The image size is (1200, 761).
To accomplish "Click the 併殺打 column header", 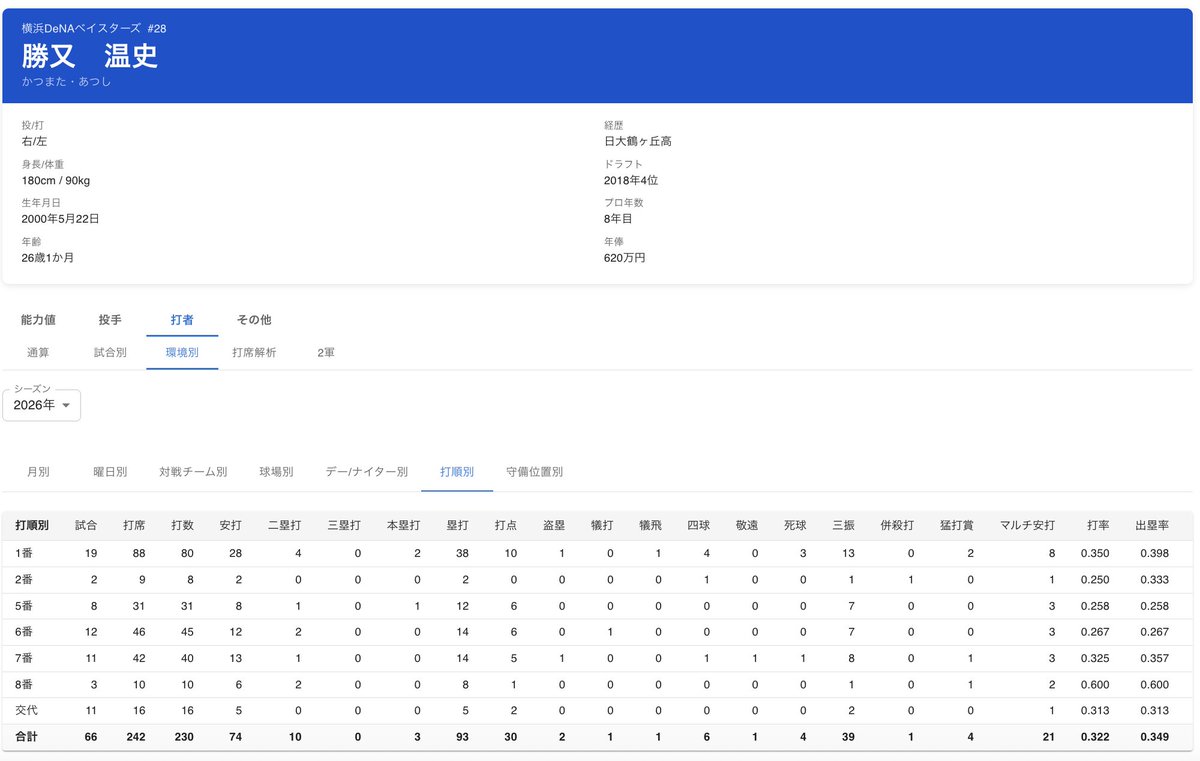I will click(897, 525).
